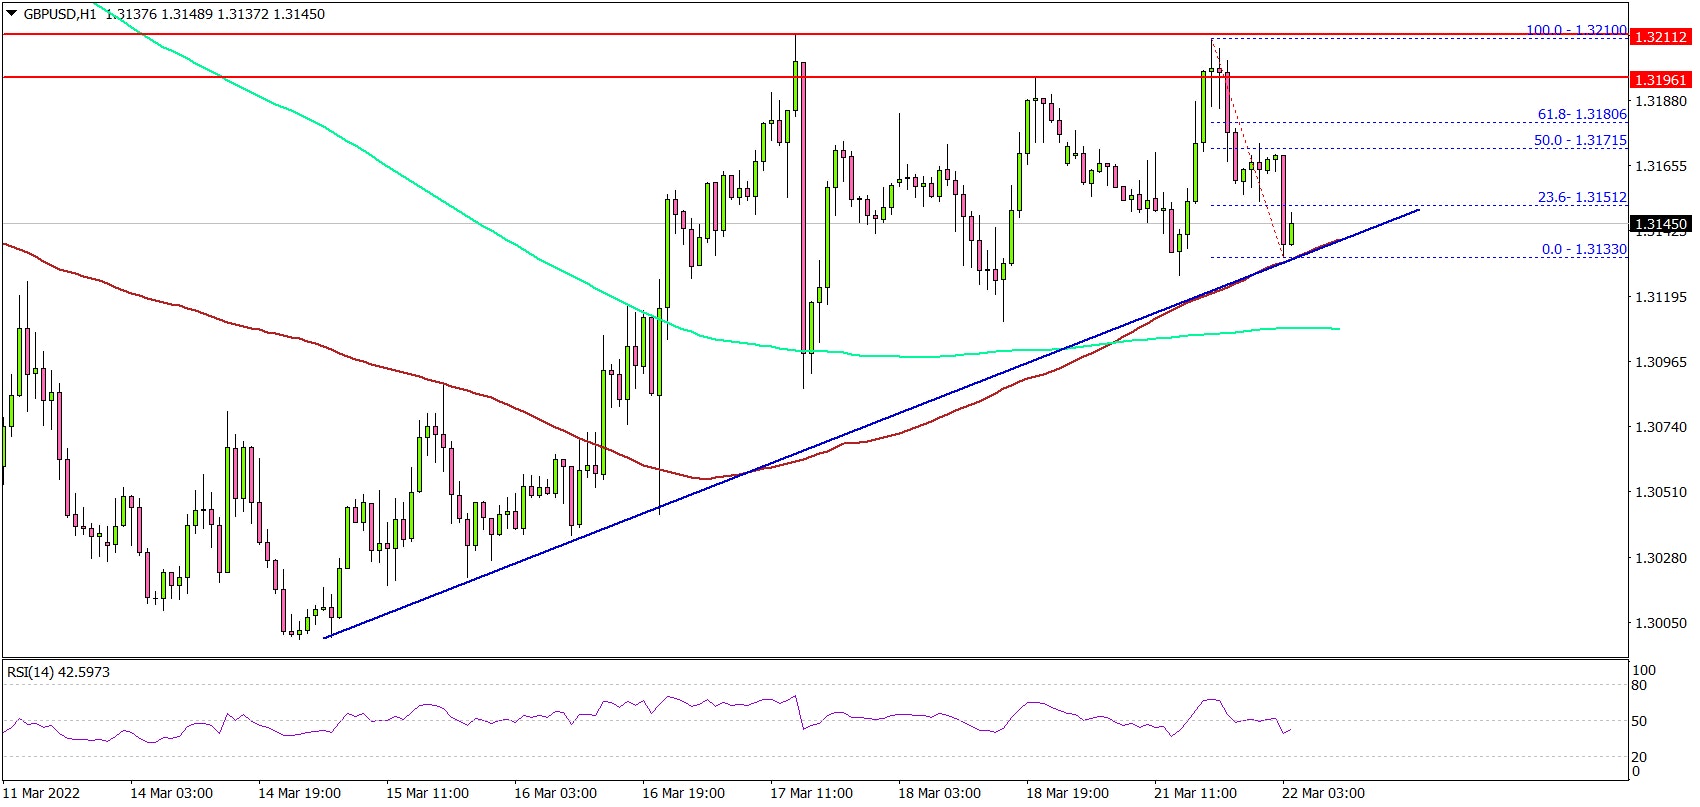Click the triangle arrow beside GBPUSD,H1
The width and height of the screenshot is (1700, 807).
11,14
